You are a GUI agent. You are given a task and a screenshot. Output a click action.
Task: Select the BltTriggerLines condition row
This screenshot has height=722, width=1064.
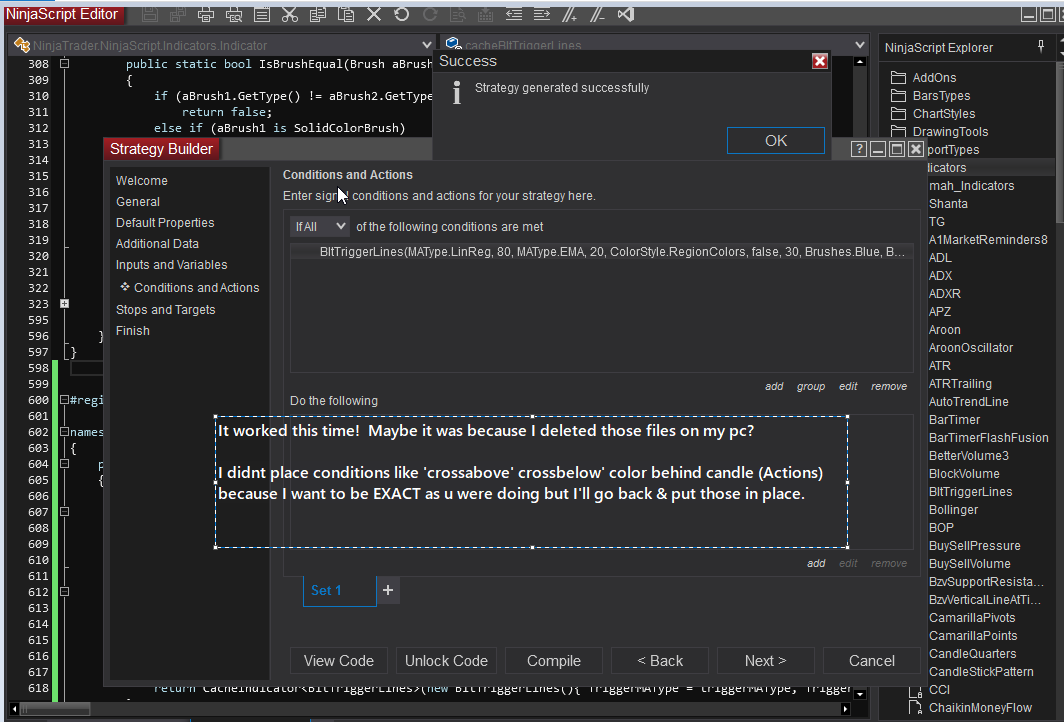(x=601, y=252)
